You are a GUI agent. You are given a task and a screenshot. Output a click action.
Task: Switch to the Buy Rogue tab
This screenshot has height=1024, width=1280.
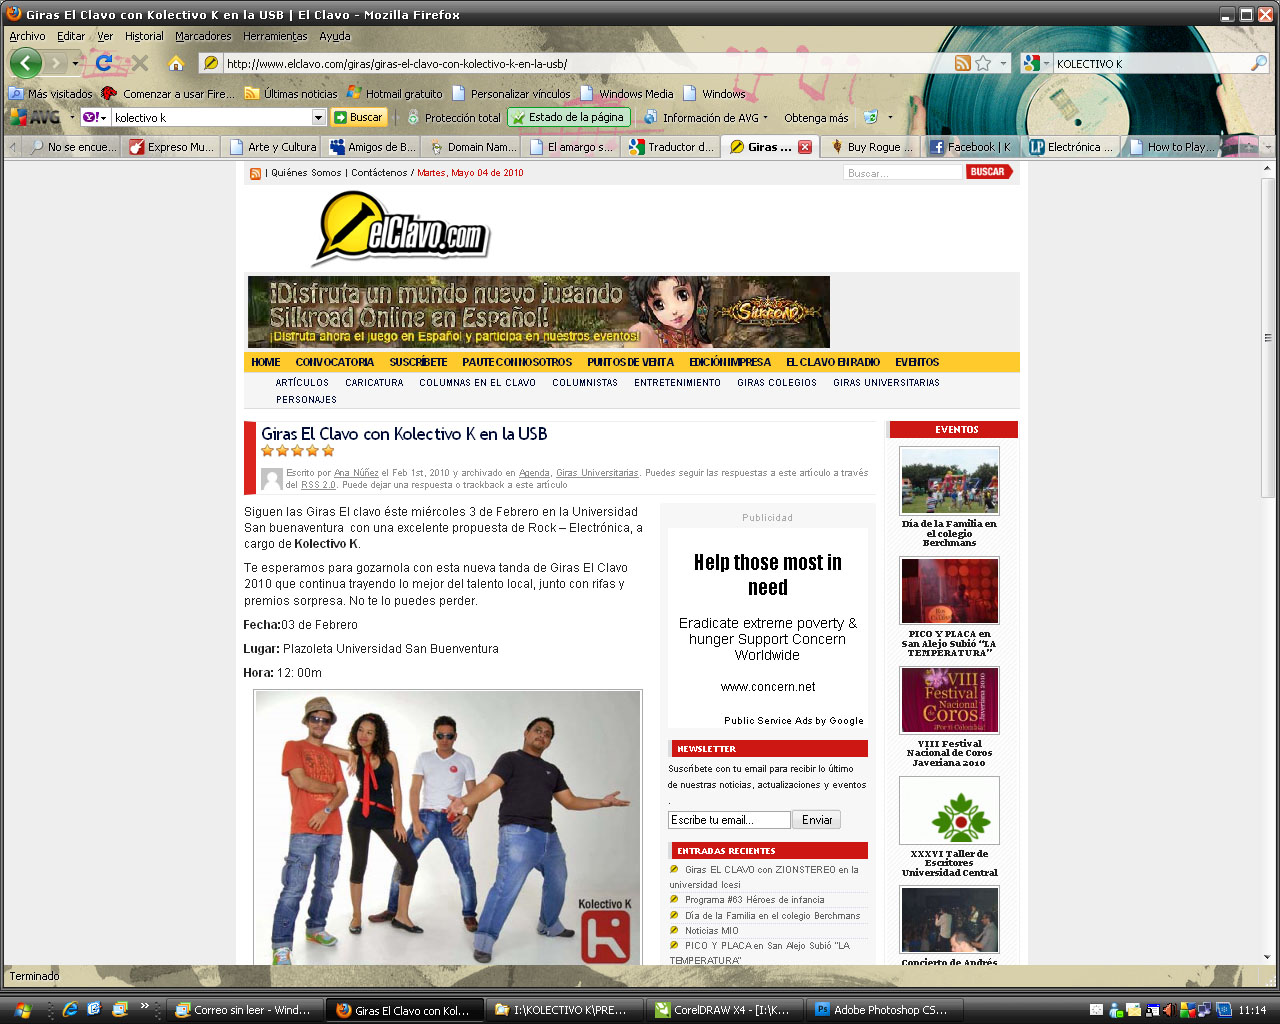(x=870, y=147)
